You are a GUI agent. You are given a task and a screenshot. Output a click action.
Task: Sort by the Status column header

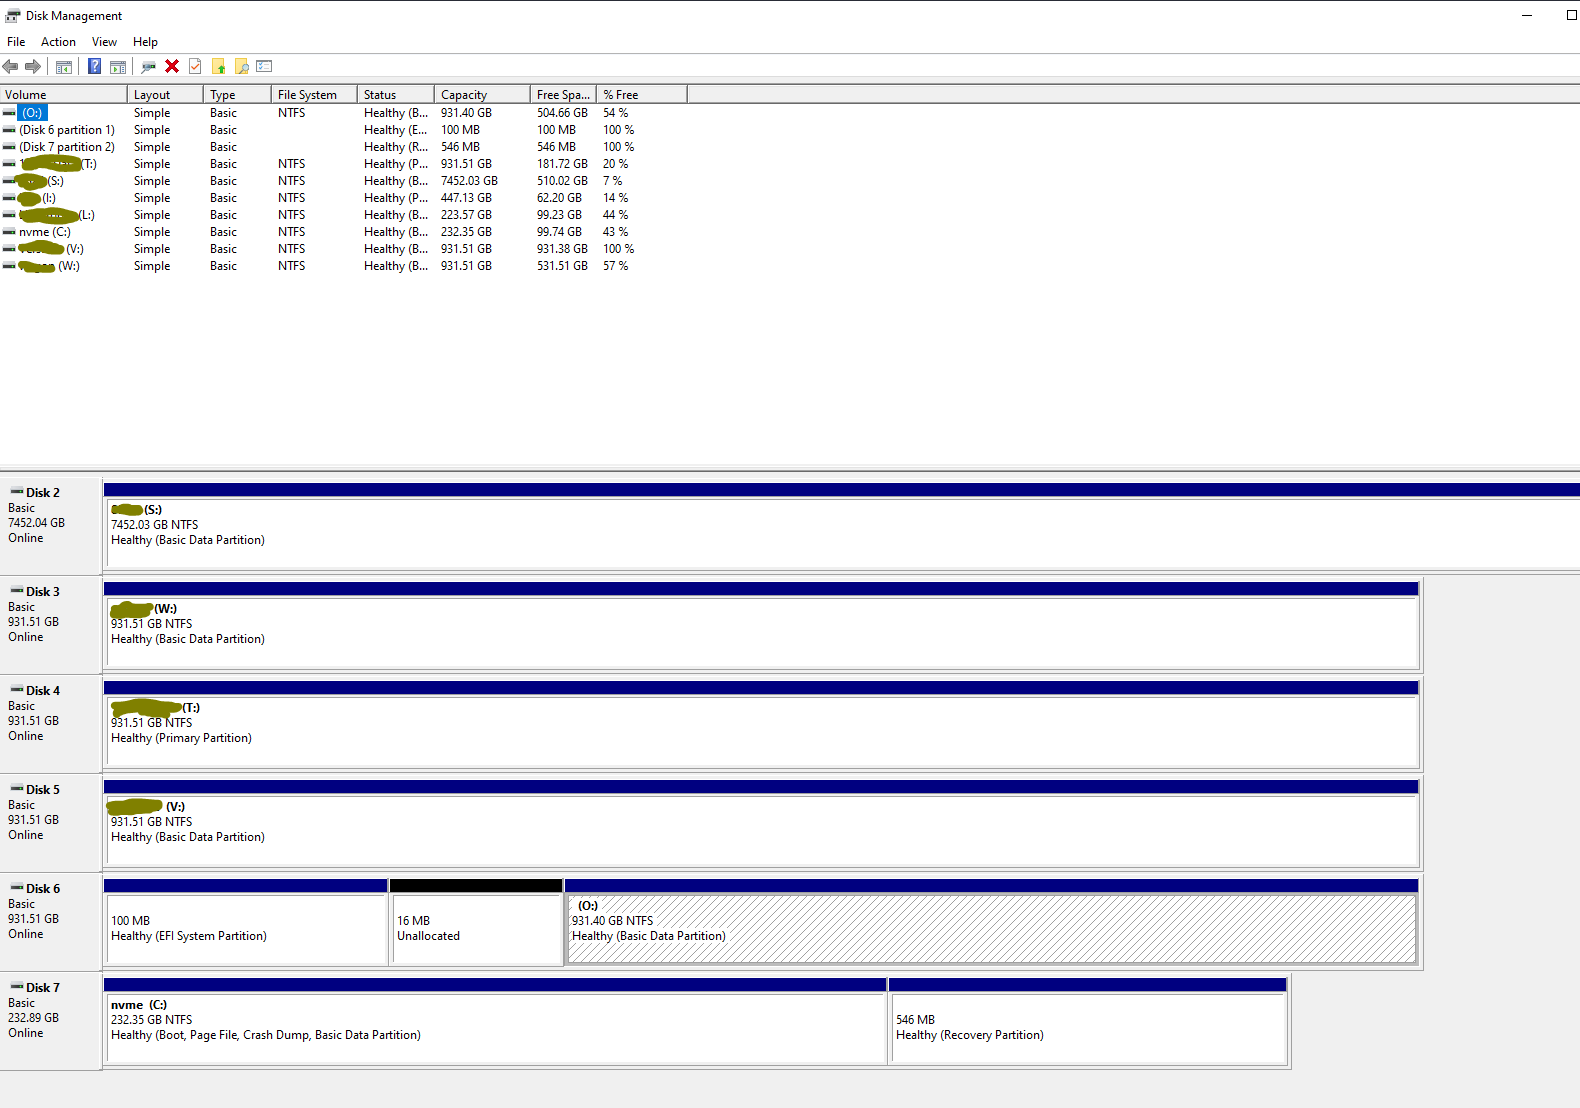pyautogui.click(x=396, y=95)
